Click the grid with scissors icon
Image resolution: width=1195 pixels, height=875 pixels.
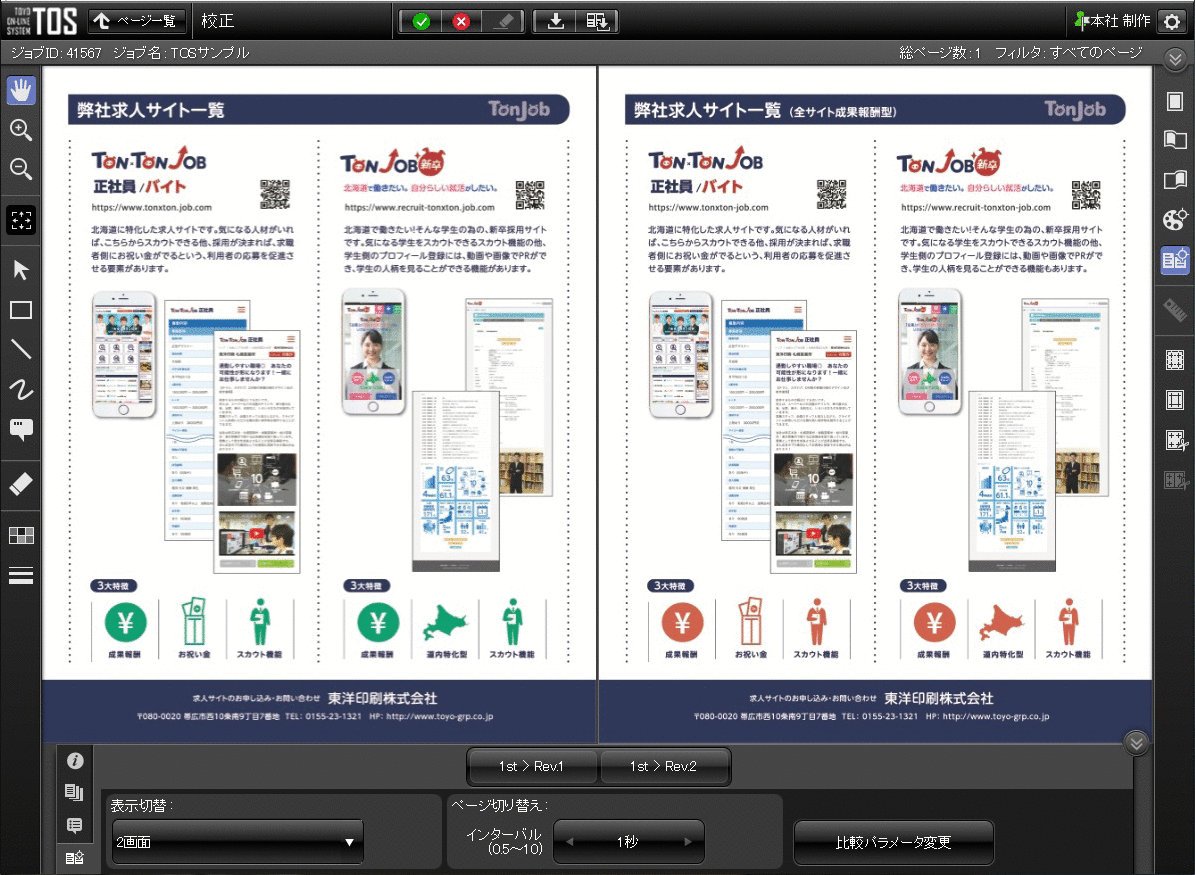coord(1175,440)
